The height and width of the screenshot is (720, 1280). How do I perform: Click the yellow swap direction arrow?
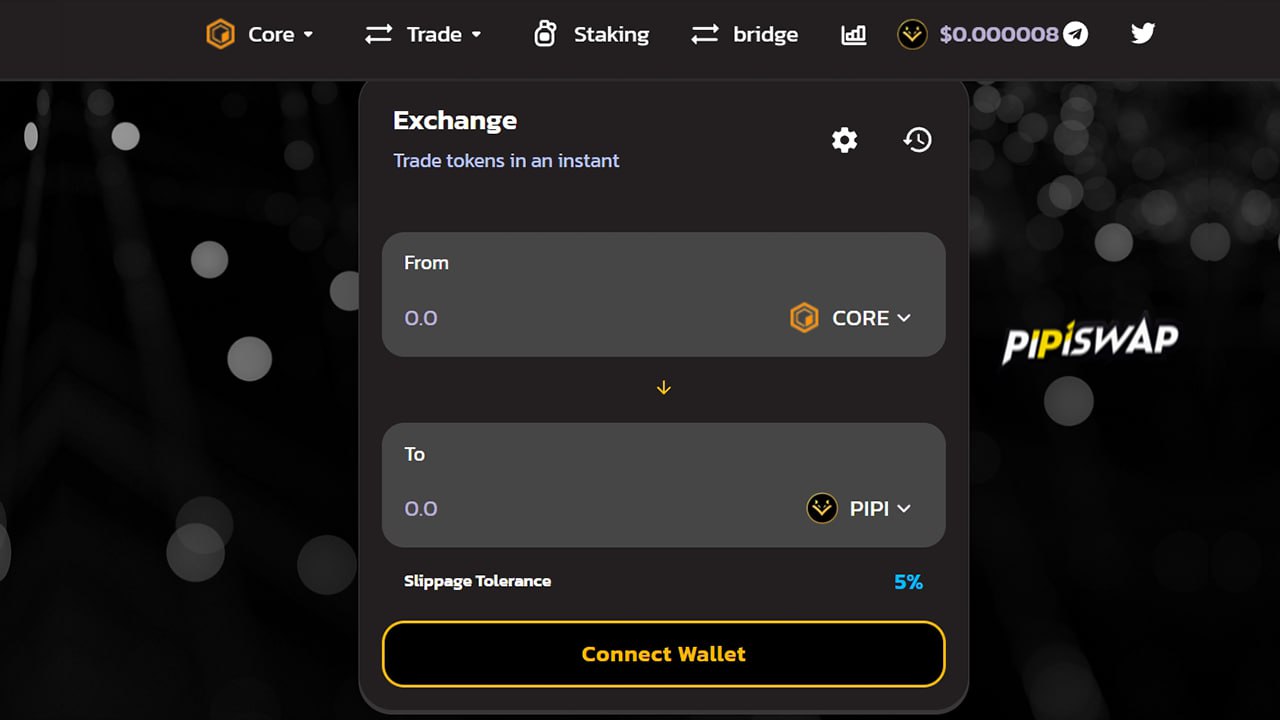[663, 388]
